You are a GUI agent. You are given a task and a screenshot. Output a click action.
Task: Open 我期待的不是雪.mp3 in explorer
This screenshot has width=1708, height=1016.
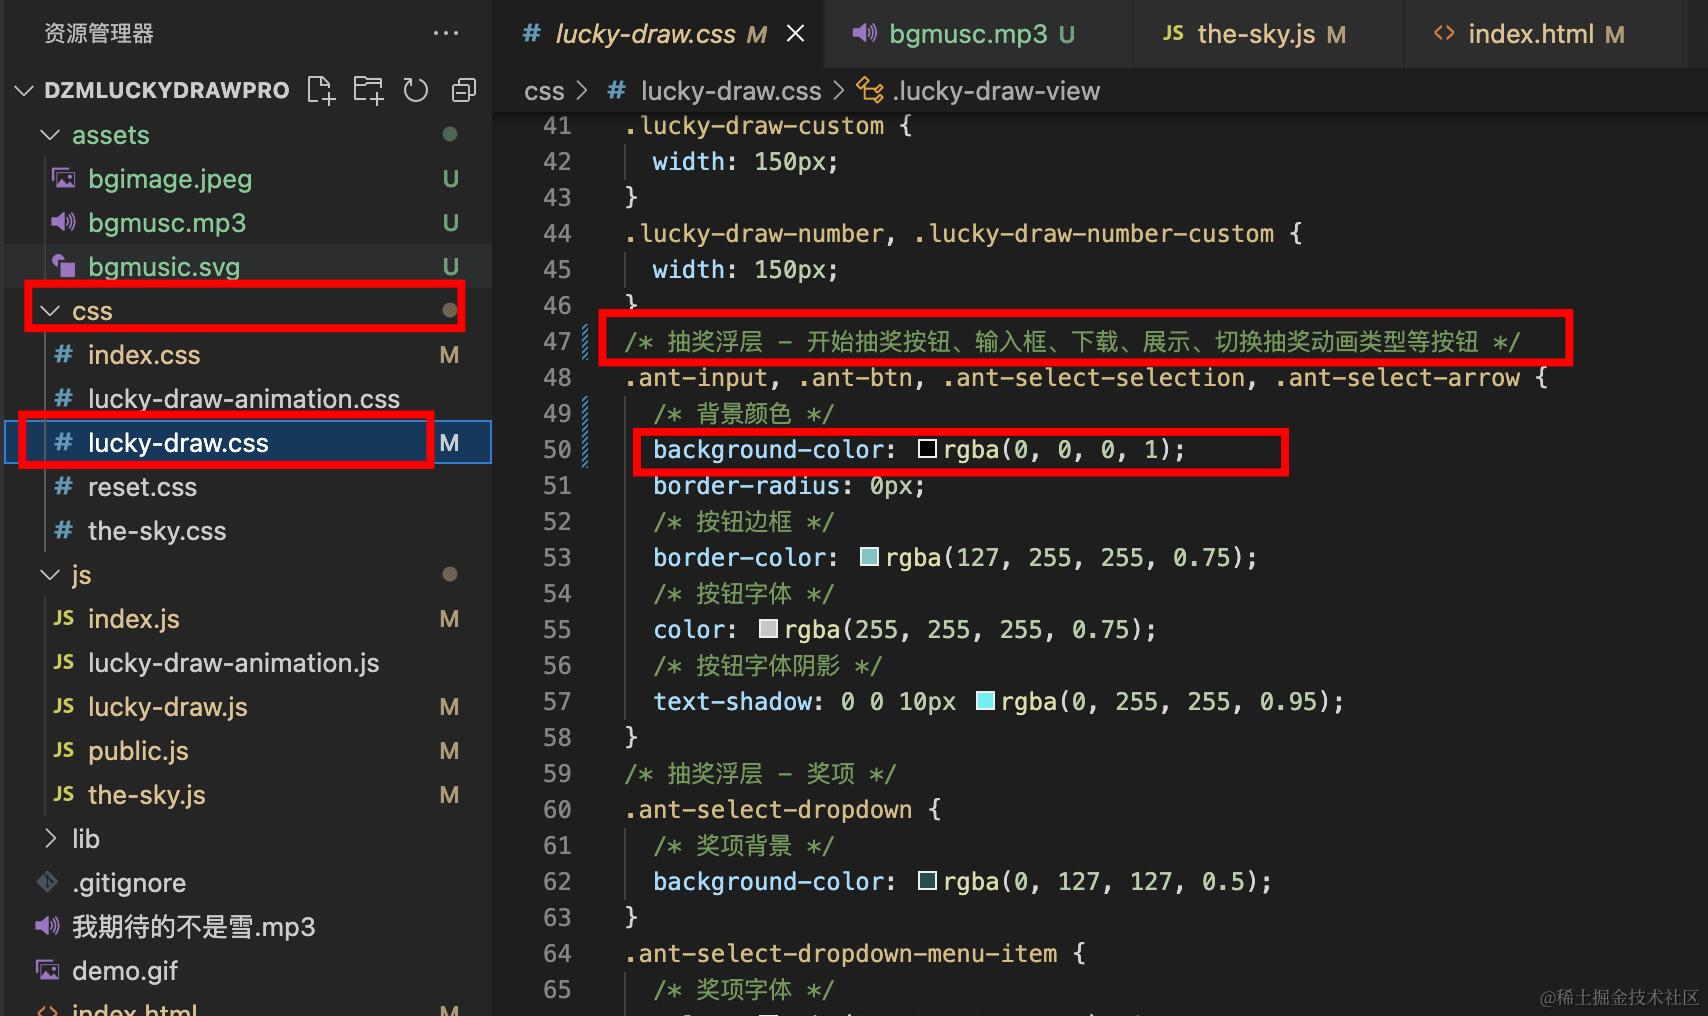pyautogui.click(x=194, y=927)
